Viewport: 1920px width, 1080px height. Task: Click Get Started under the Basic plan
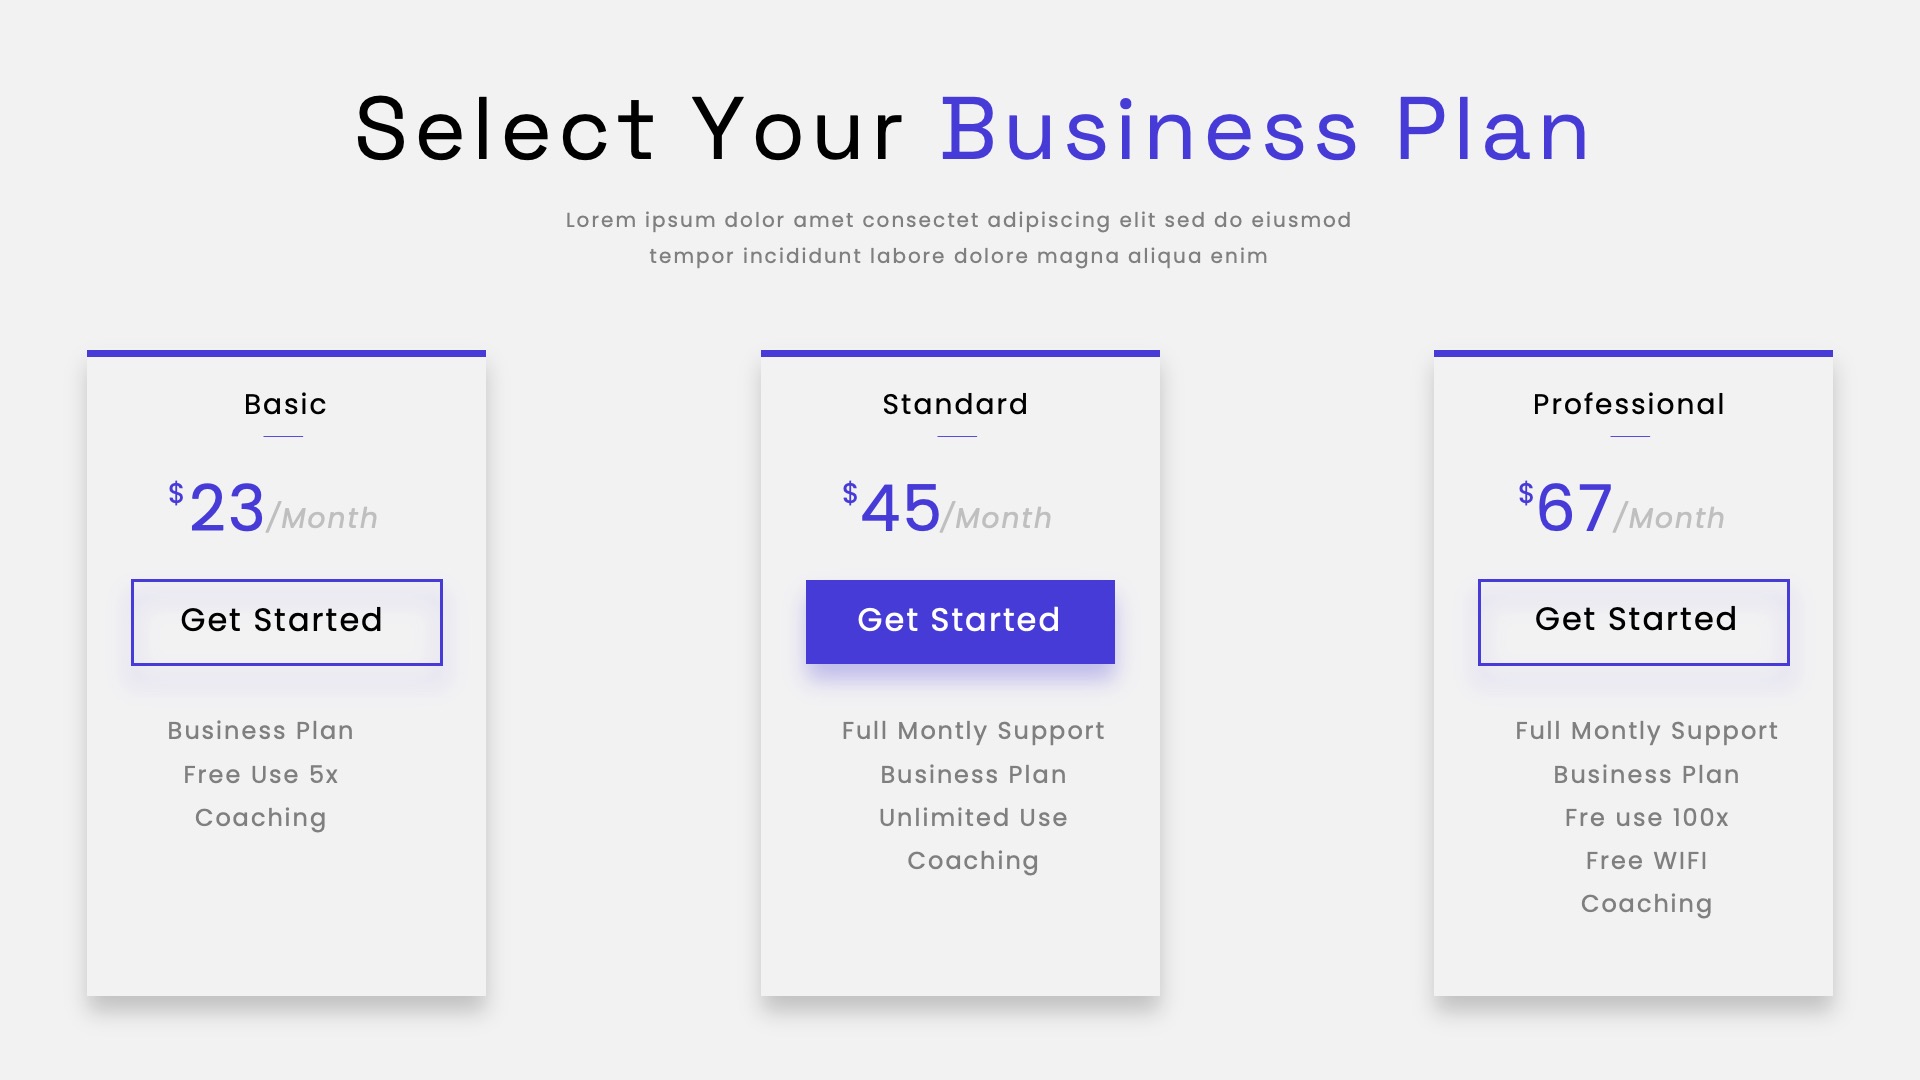point(286,621)
